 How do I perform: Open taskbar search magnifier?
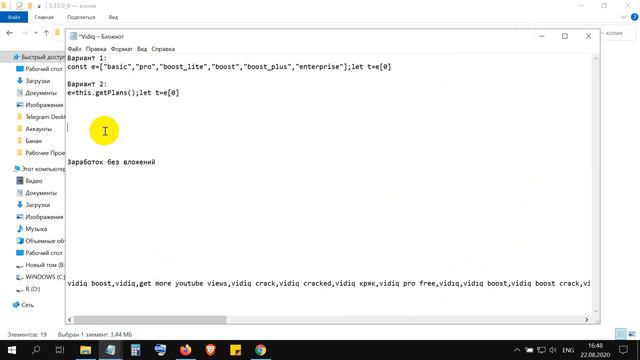tap(36, 350)
